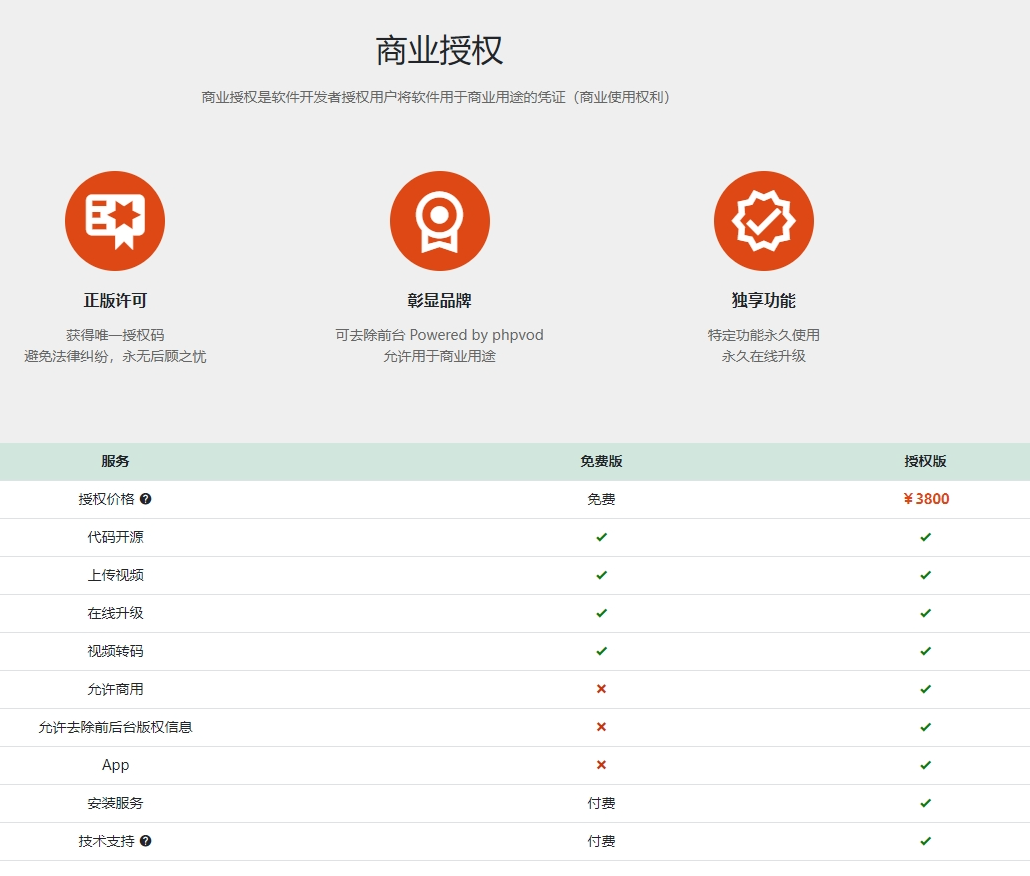Click the 服务 column header

tap(115, 461)
